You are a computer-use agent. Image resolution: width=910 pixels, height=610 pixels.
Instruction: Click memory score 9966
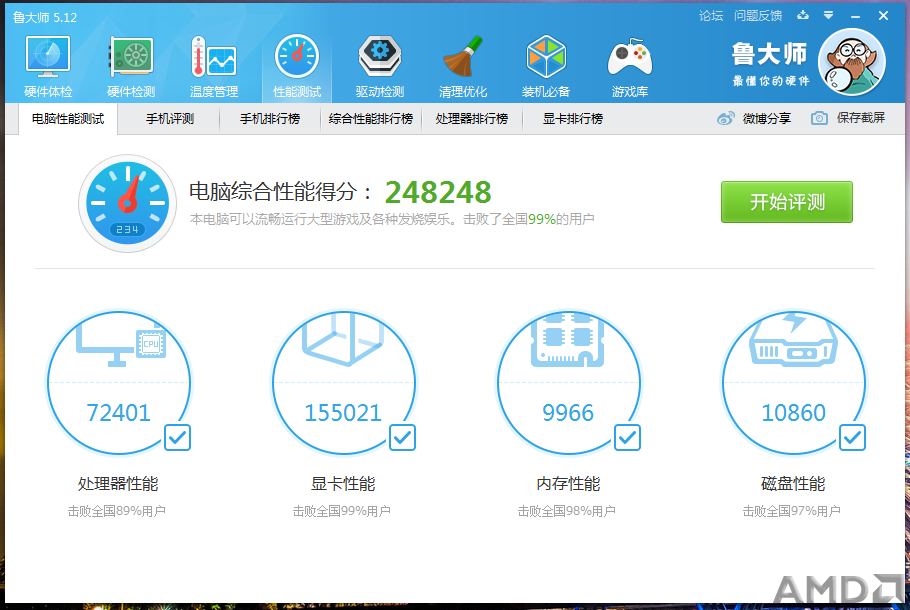coord(568,413)
